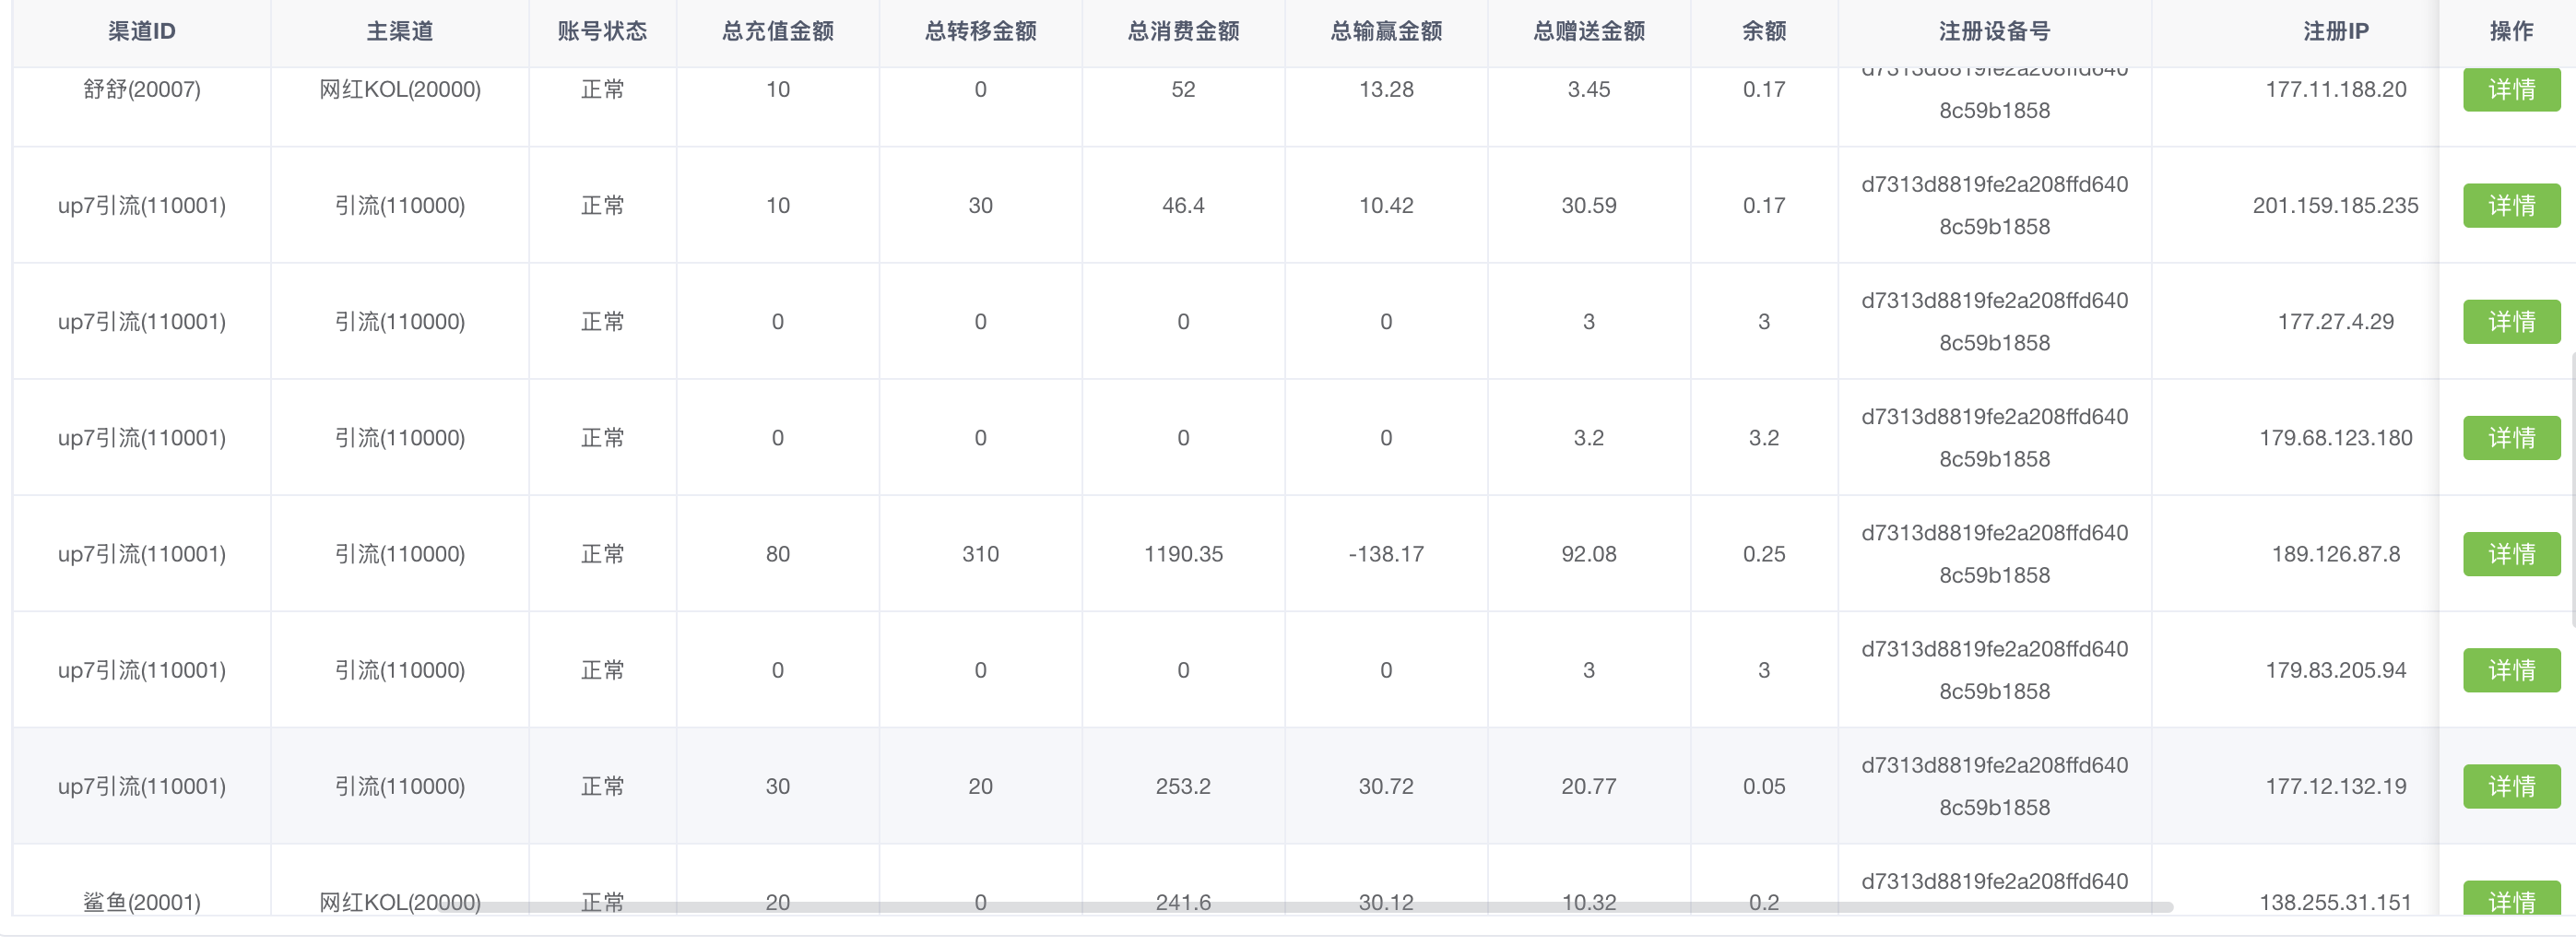Open 详情 for IP 201.159.185.235 row

2511,205
